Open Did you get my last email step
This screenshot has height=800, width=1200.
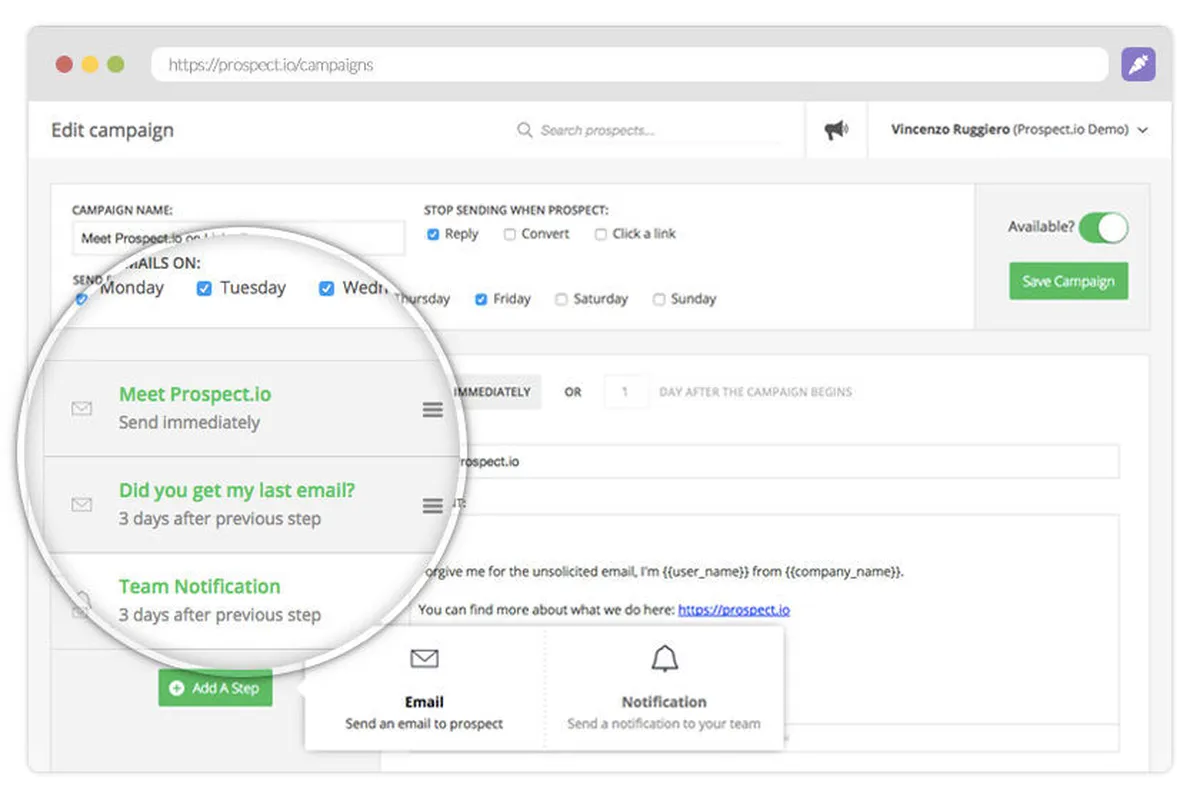237,490
